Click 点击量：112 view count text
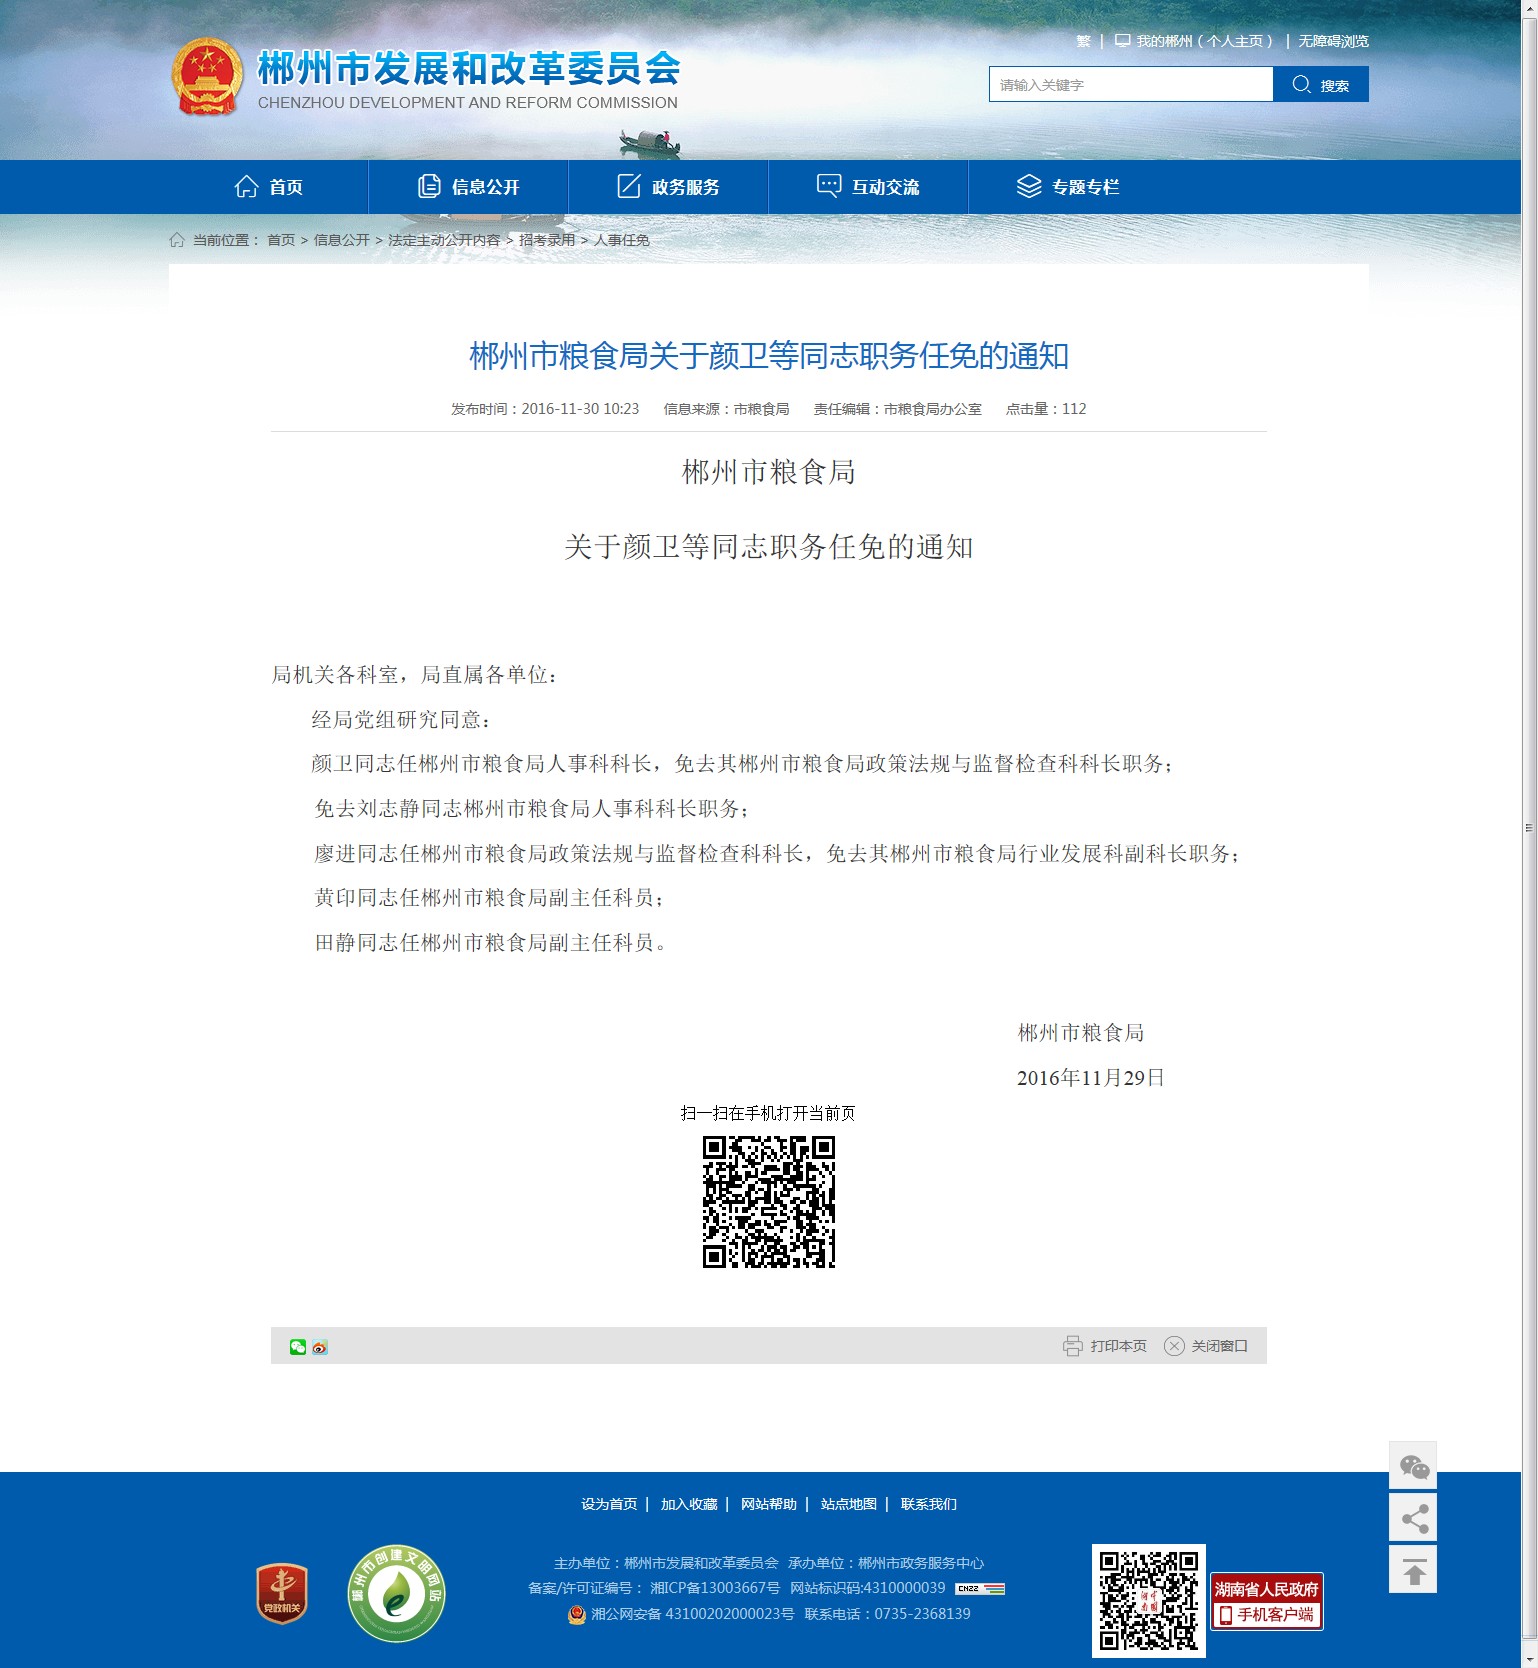This screenshot has height=1668, width=1538. click(x=1046, y=409)
